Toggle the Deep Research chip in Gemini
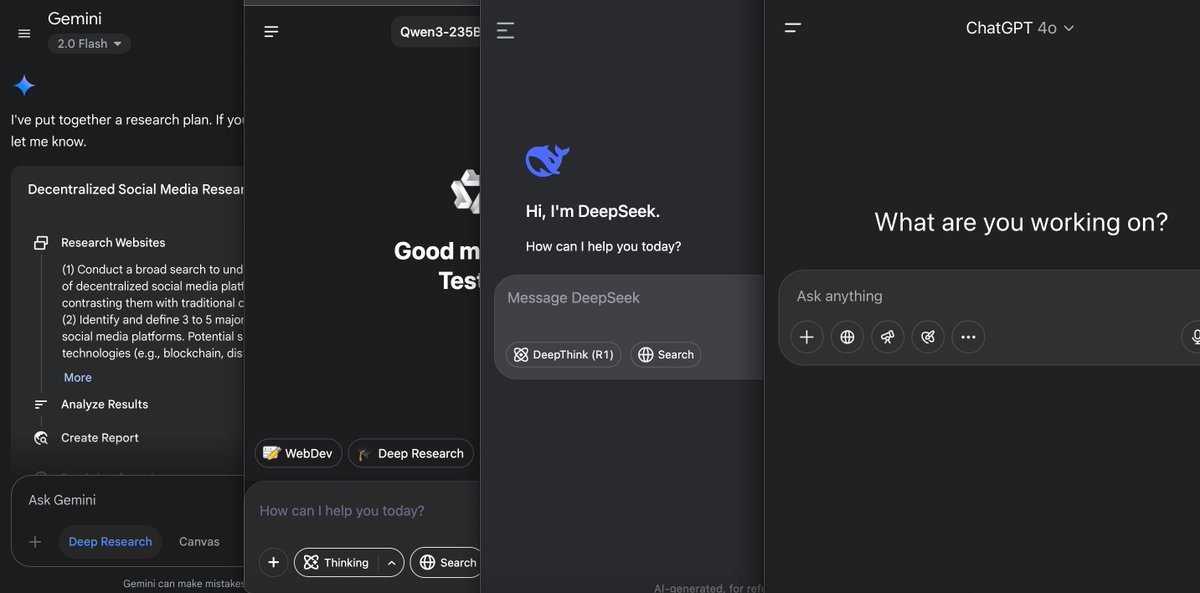The height and width of the screenshot is (593, 1200). pyautogui.click(x=110, y=542)
